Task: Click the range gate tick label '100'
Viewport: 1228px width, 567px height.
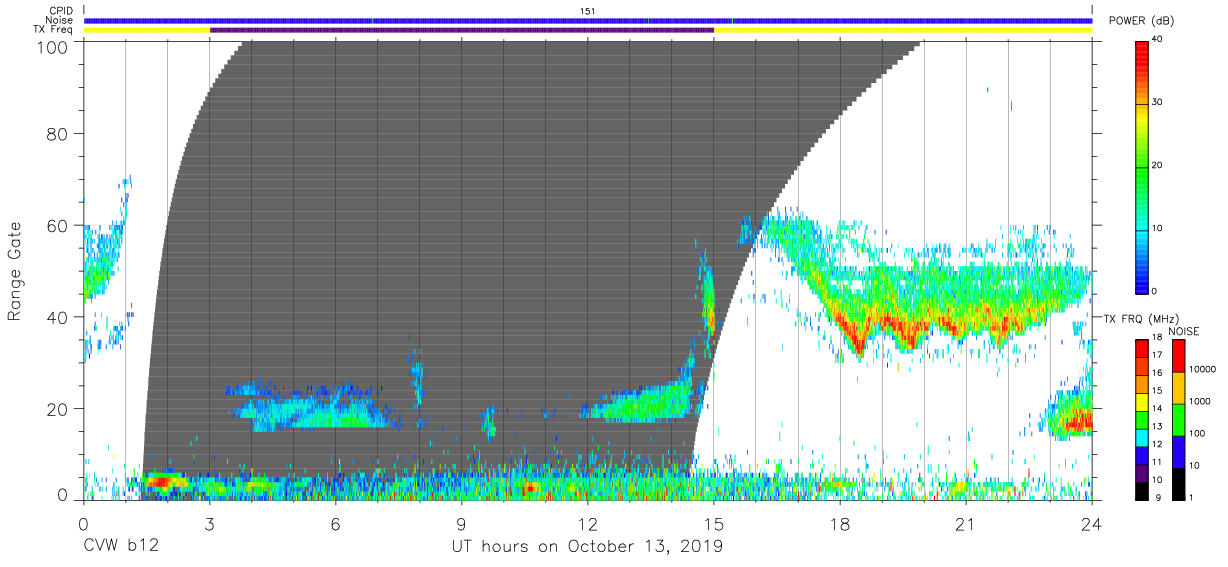Action: (x=54, y=47)
